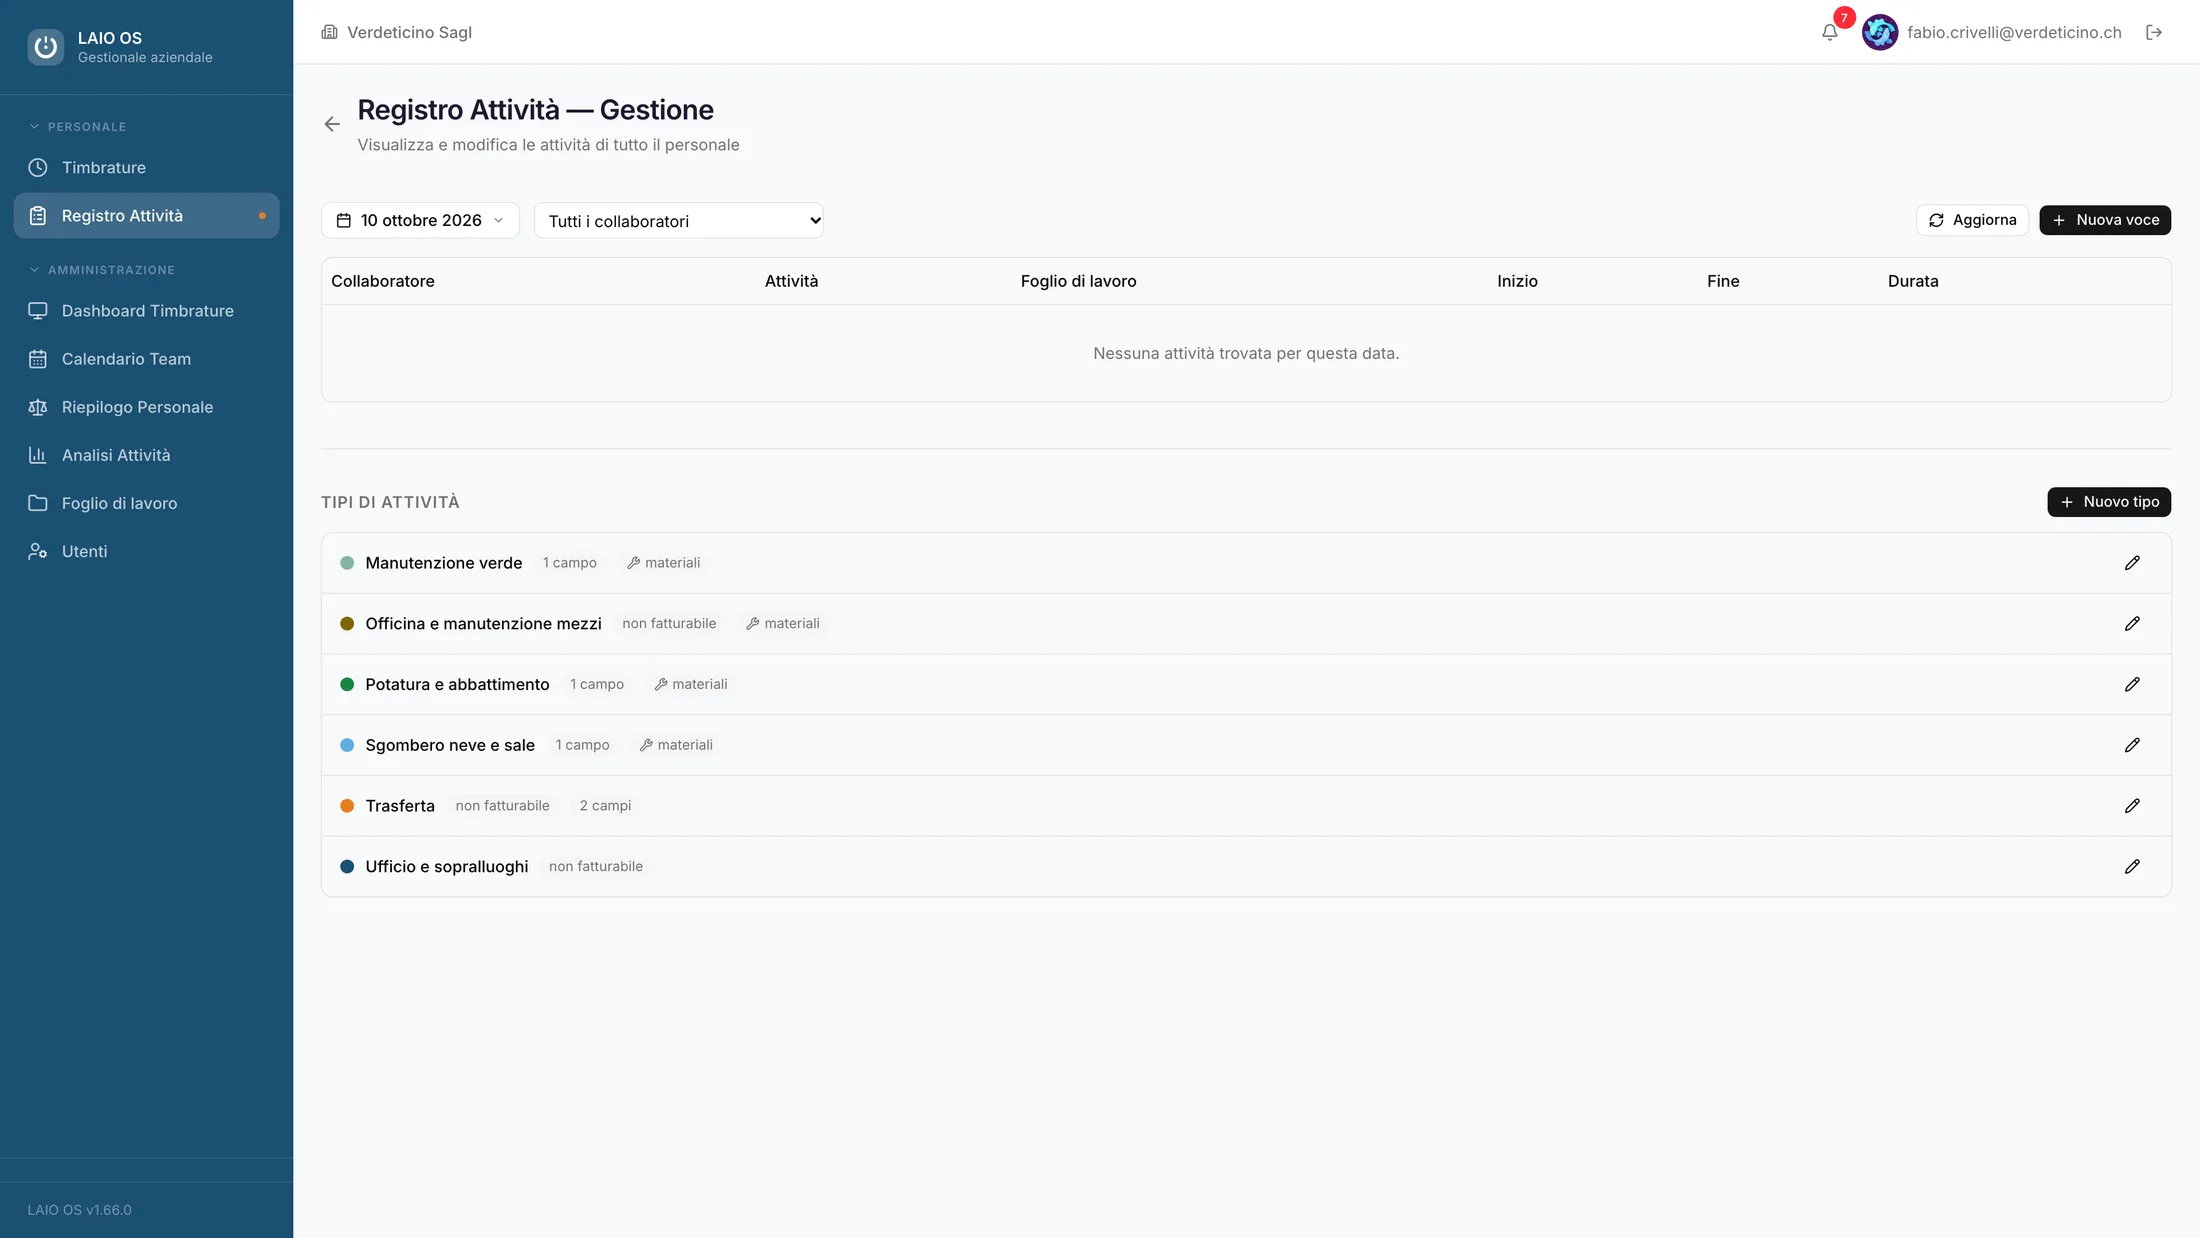The image size is (2200, 1238).
Task: Click the 2 campi tag on Trasferta
Action: pyautogui.click(x=605, y=806)
